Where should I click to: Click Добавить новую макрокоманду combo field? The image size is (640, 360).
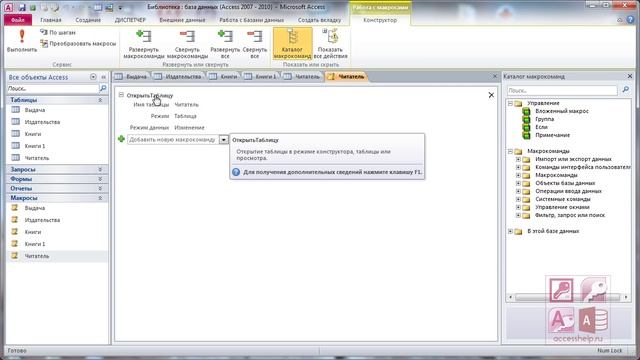pos(173,140)
